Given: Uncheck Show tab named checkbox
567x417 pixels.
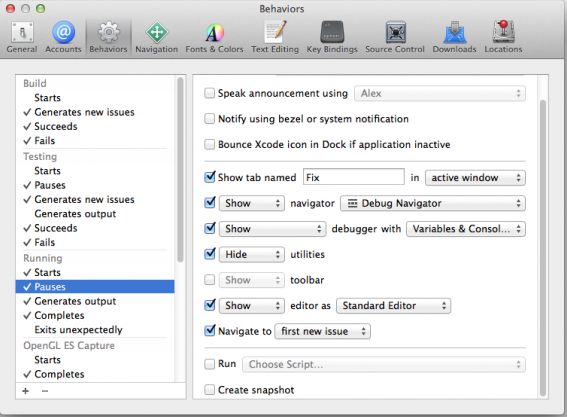Looking at the screenshot, I should point(210,177).
